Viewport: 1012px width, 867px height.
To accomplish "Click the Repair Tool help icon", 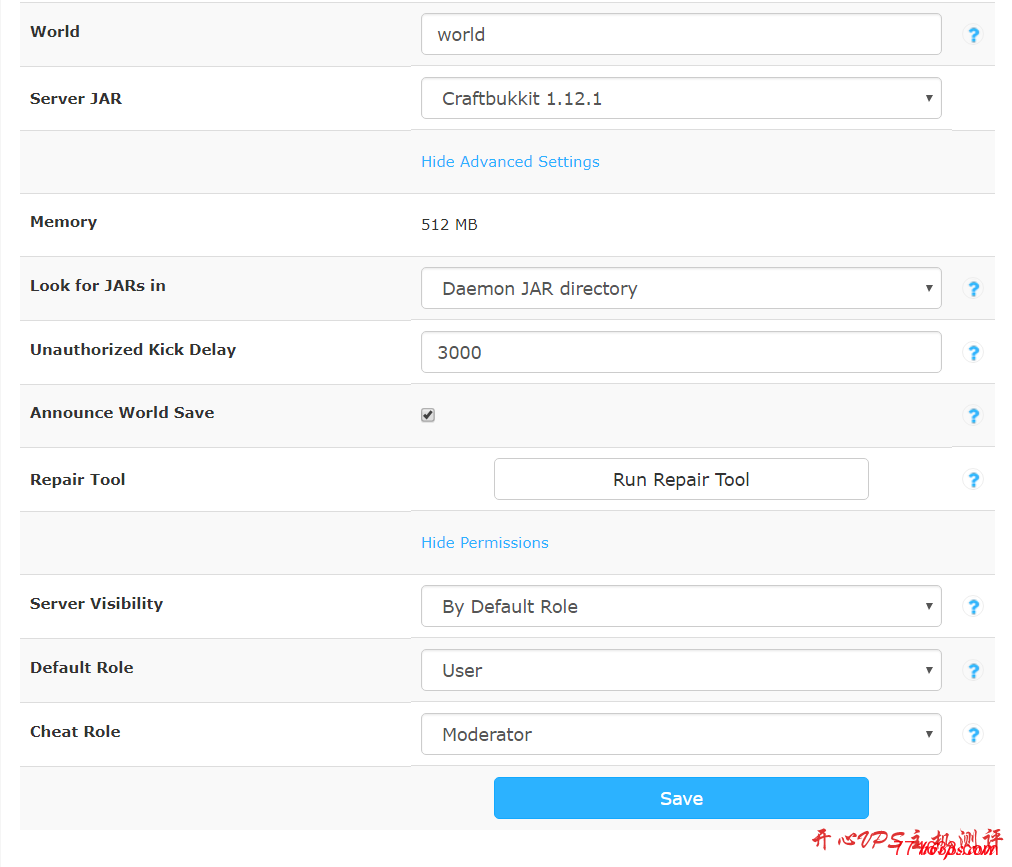I will (972, 480).
